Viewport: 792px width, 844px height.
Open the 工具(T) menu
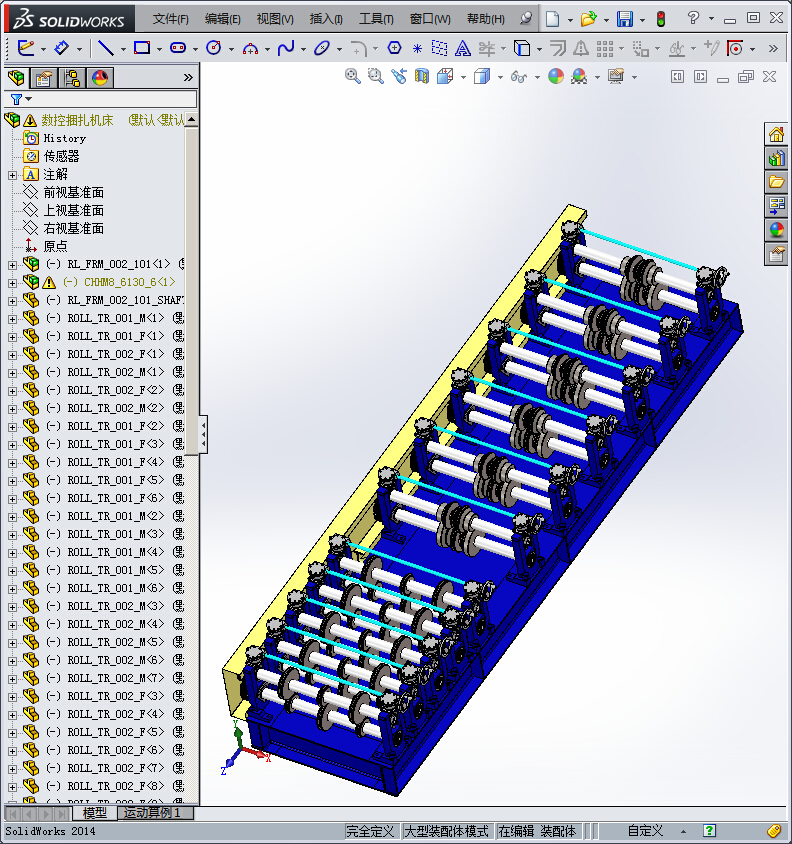pos(376,19)
